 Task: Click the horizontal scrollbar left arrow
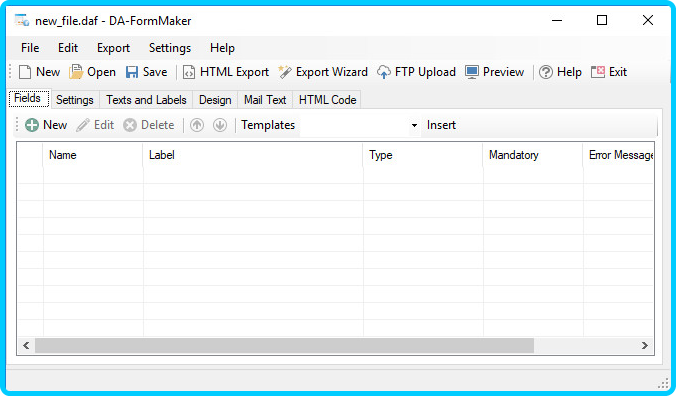coord(26,346)
